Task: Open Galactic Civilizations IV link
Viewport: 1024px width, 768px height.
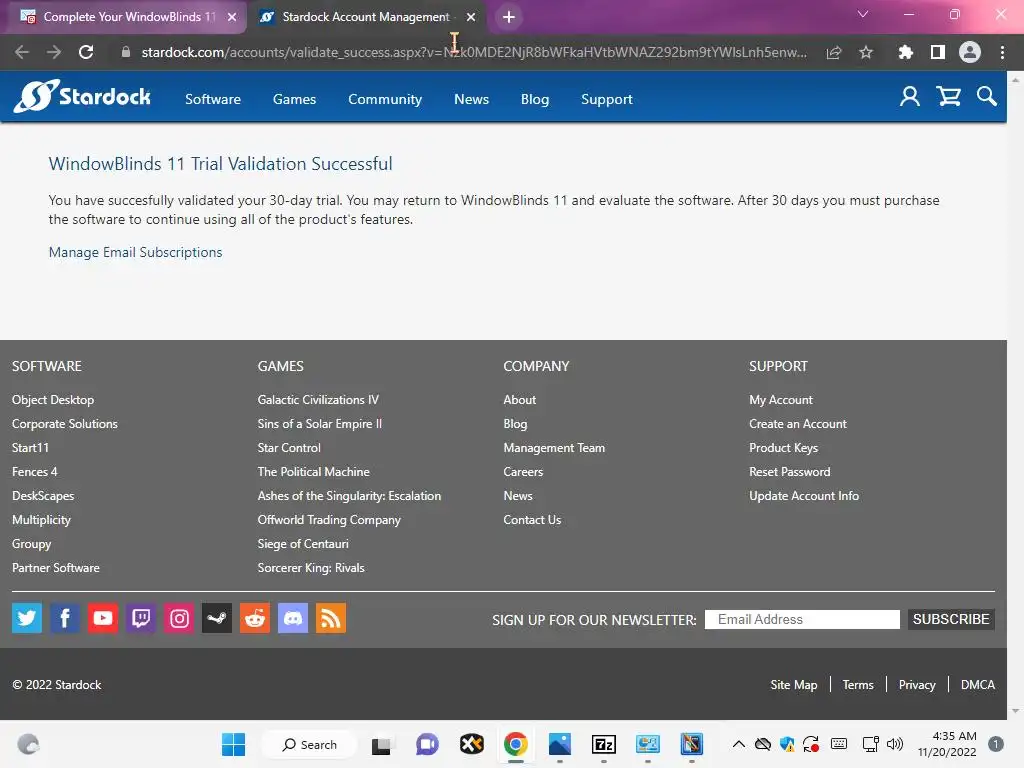Action: (318, 400)
